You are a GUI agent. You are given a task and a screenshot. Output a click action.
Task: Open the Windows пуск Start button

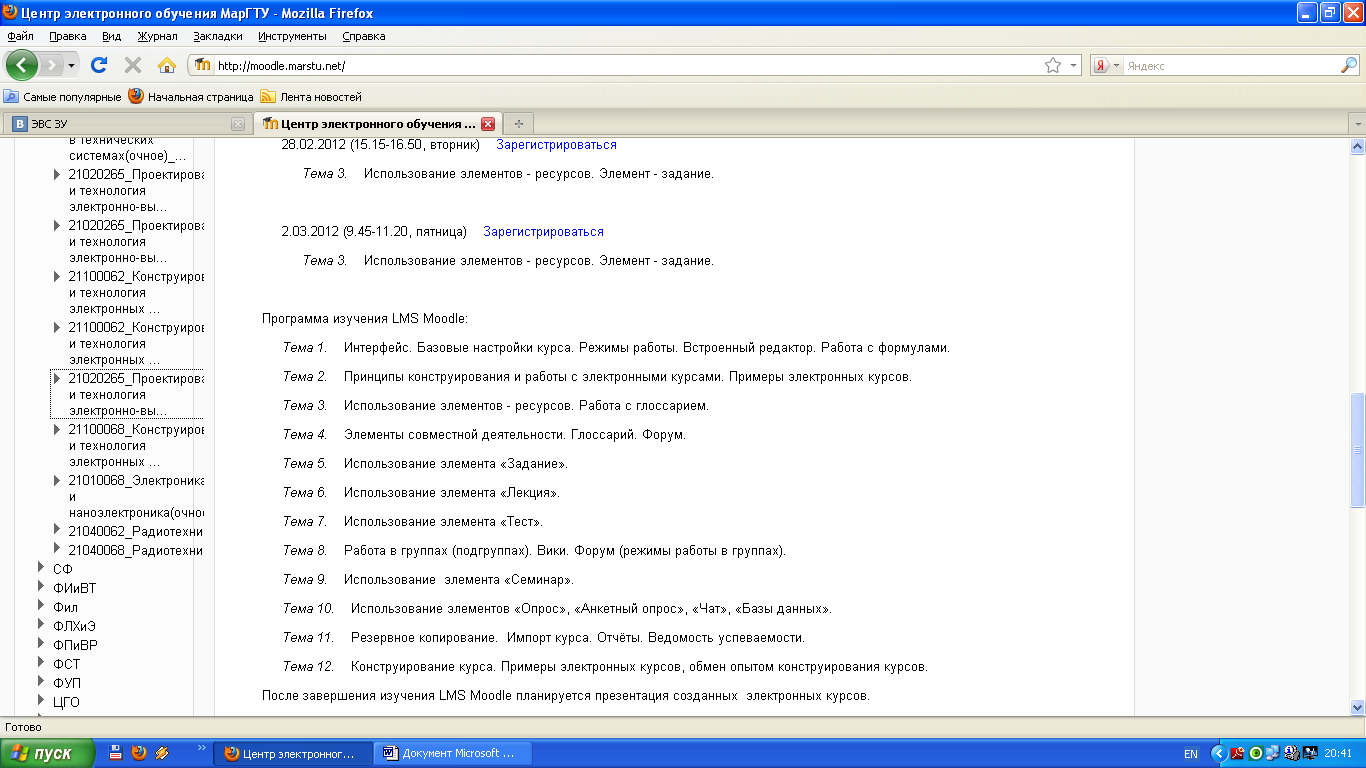point(47,753)
